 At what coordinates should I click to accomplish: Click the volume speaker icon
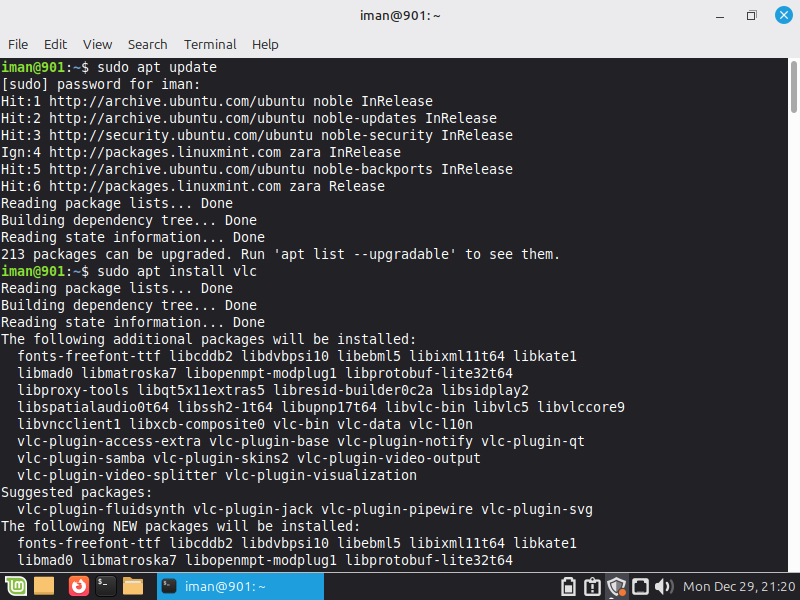(x=664, y=586)
